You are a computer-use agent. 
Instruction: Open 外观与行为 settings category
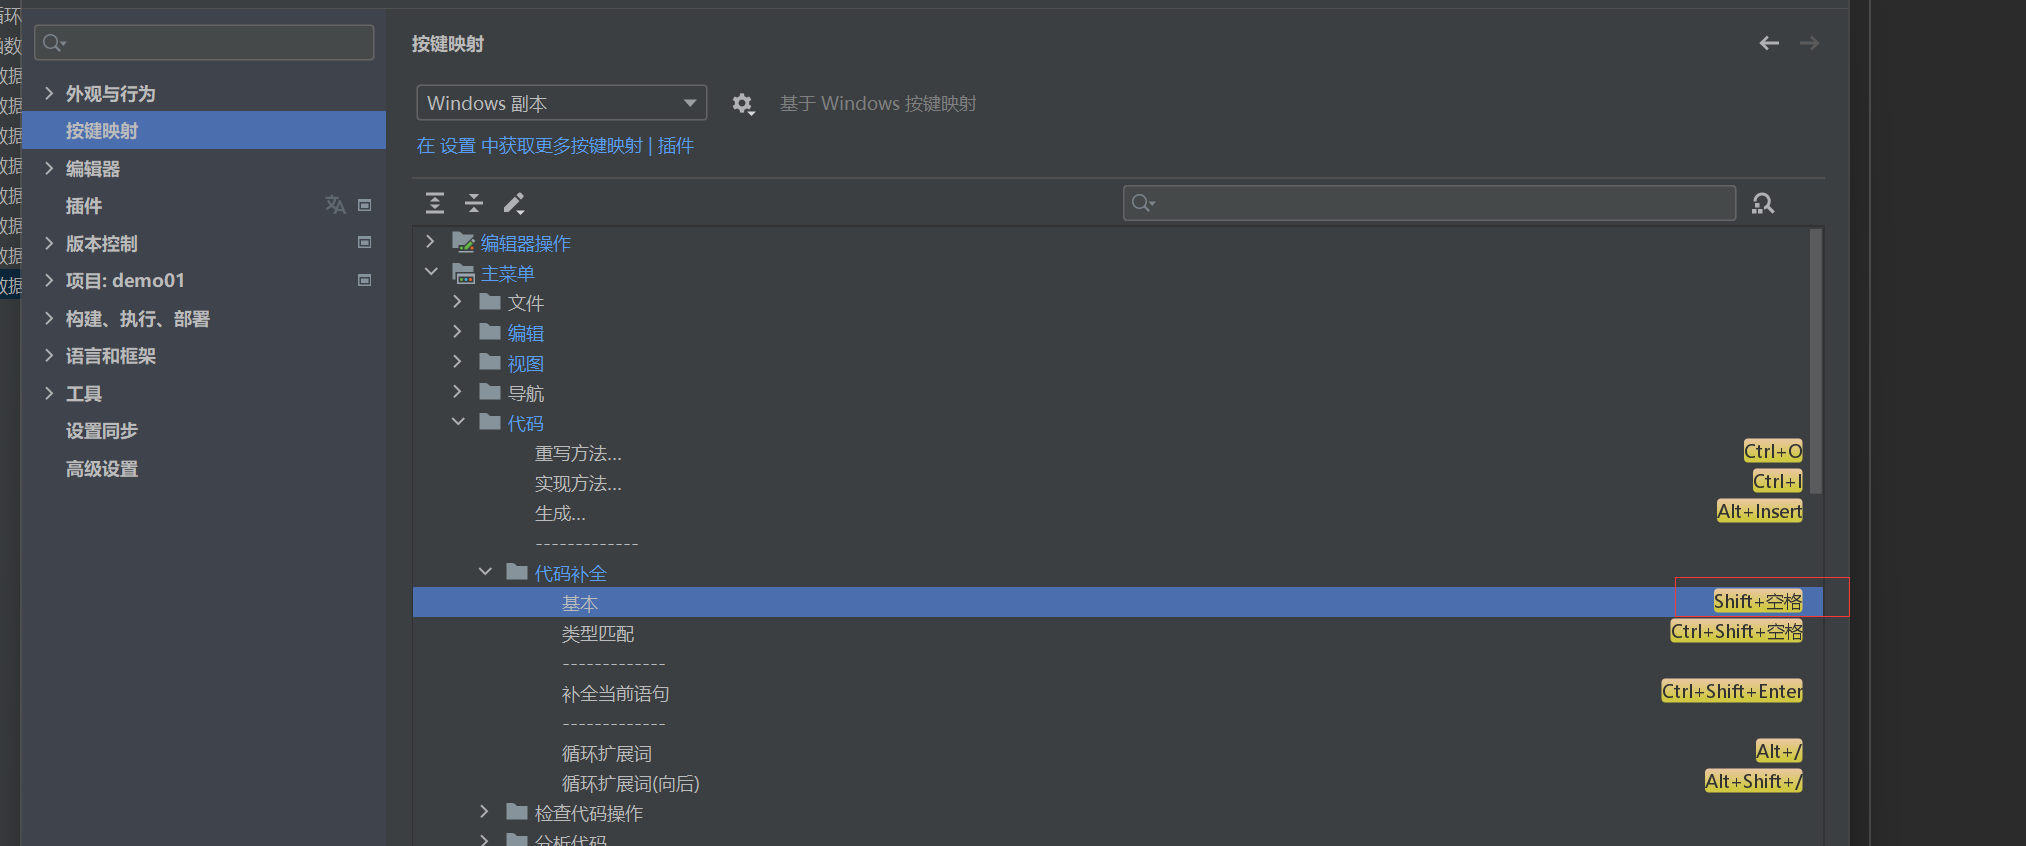[111, 94]
